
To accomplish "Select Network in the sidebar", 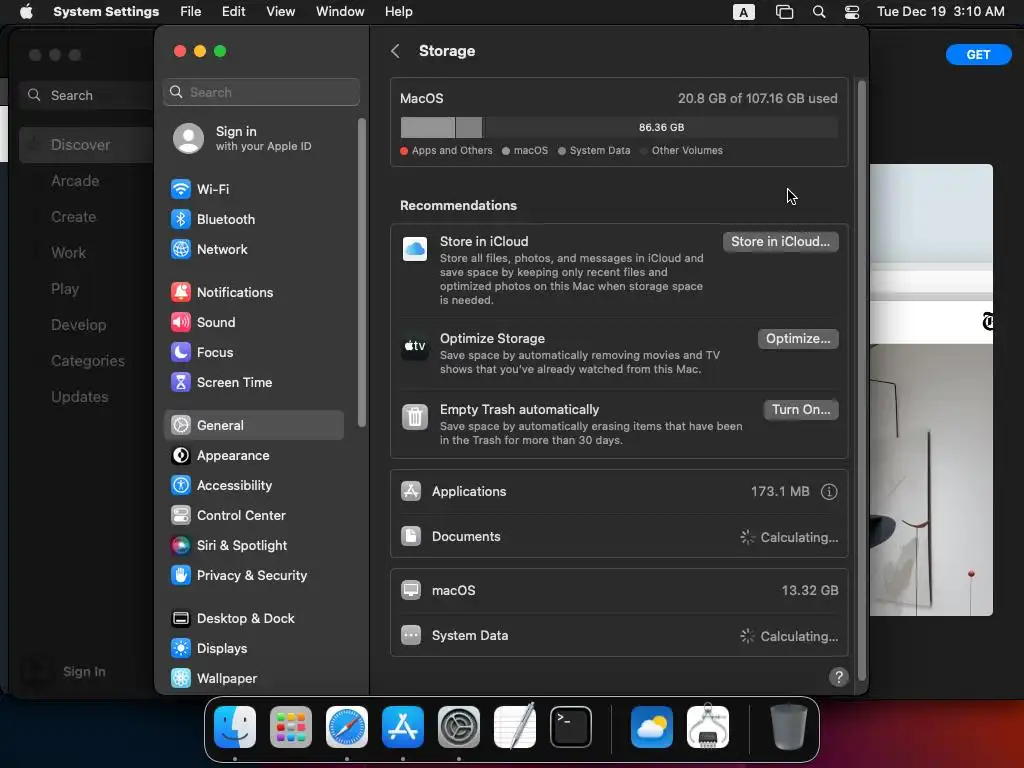I will (253, 249).
